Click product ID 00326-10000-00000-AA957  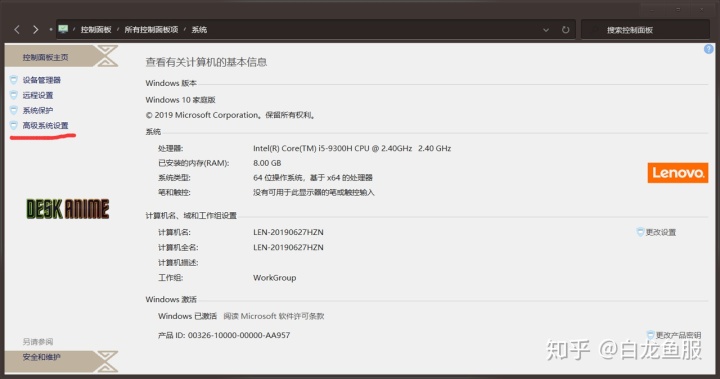tap(239, 335)
